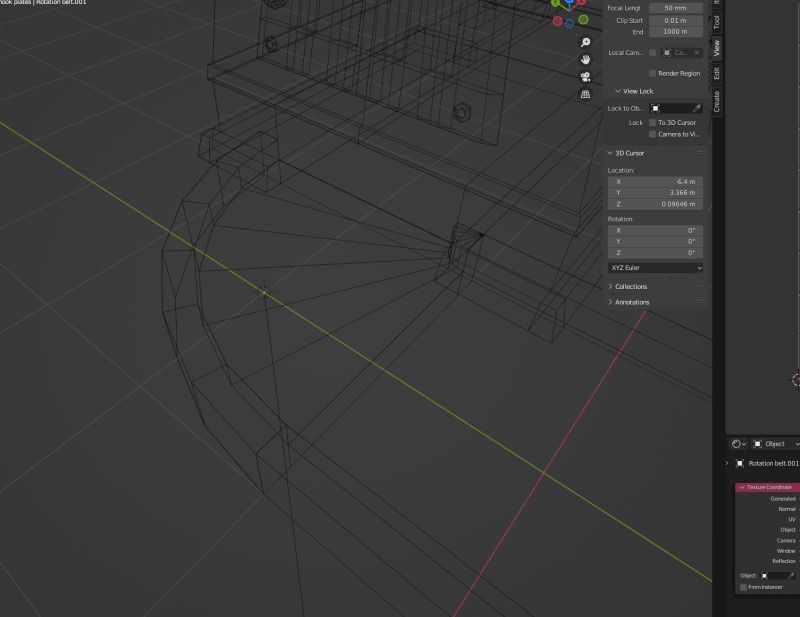
Task: Collapse the Texture Coordinate node header
Action: [x=742, y=487]
